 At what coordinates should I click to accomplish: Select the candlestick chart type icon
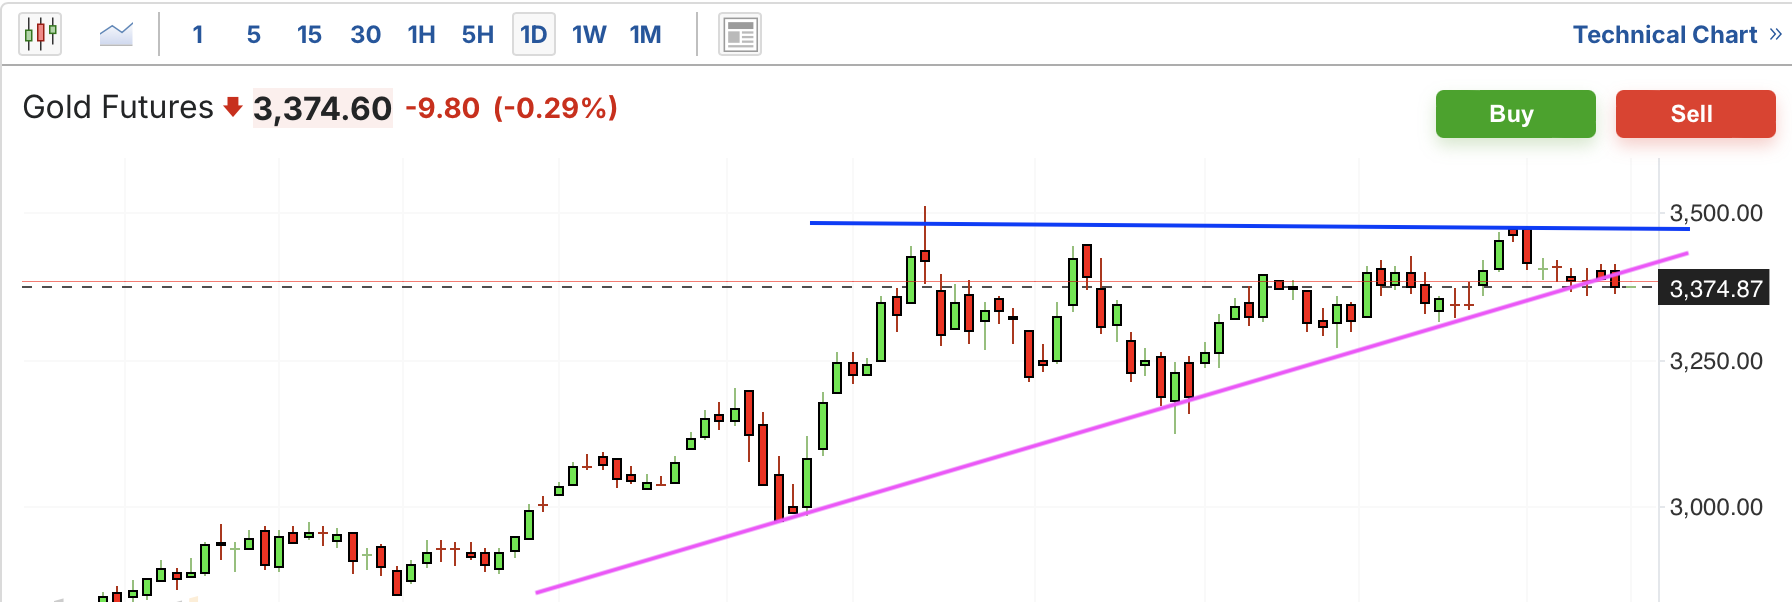pos(40,34)
